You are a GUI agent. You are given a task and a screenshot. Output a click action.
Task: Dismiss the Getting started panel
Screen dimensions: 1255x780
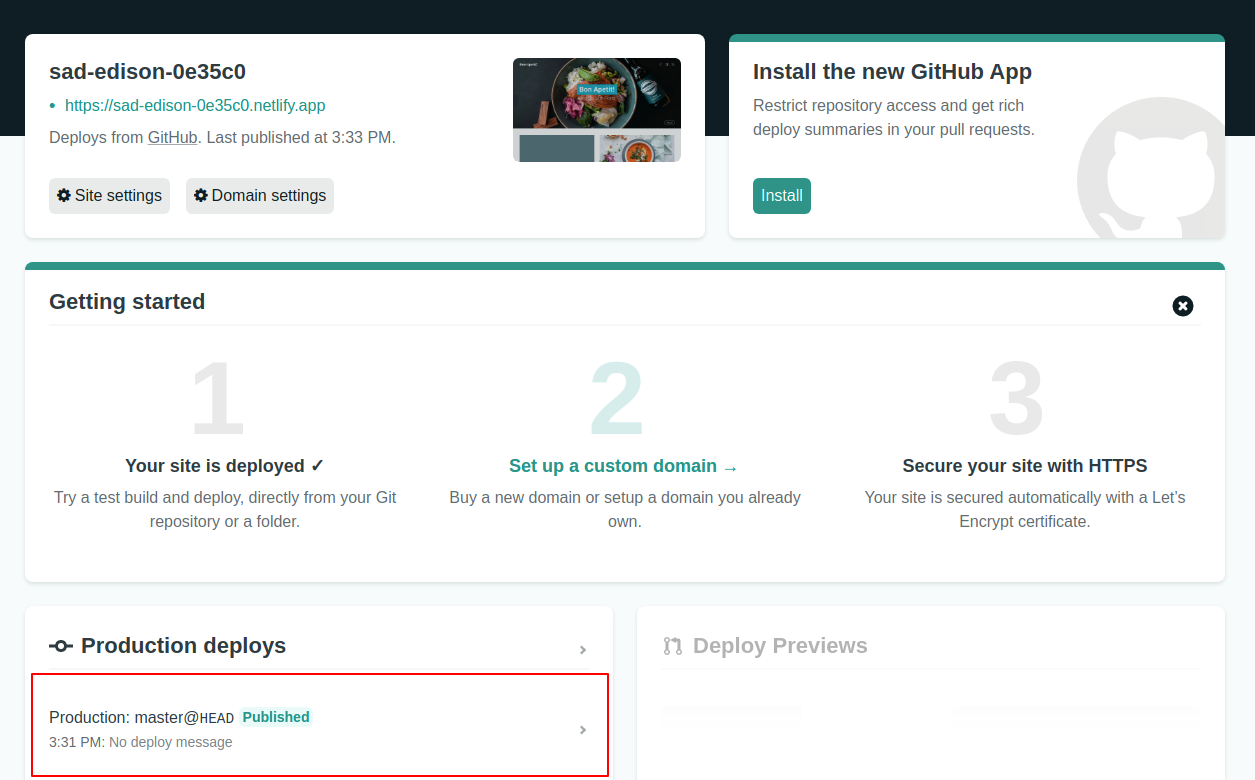pos(1183,306)
